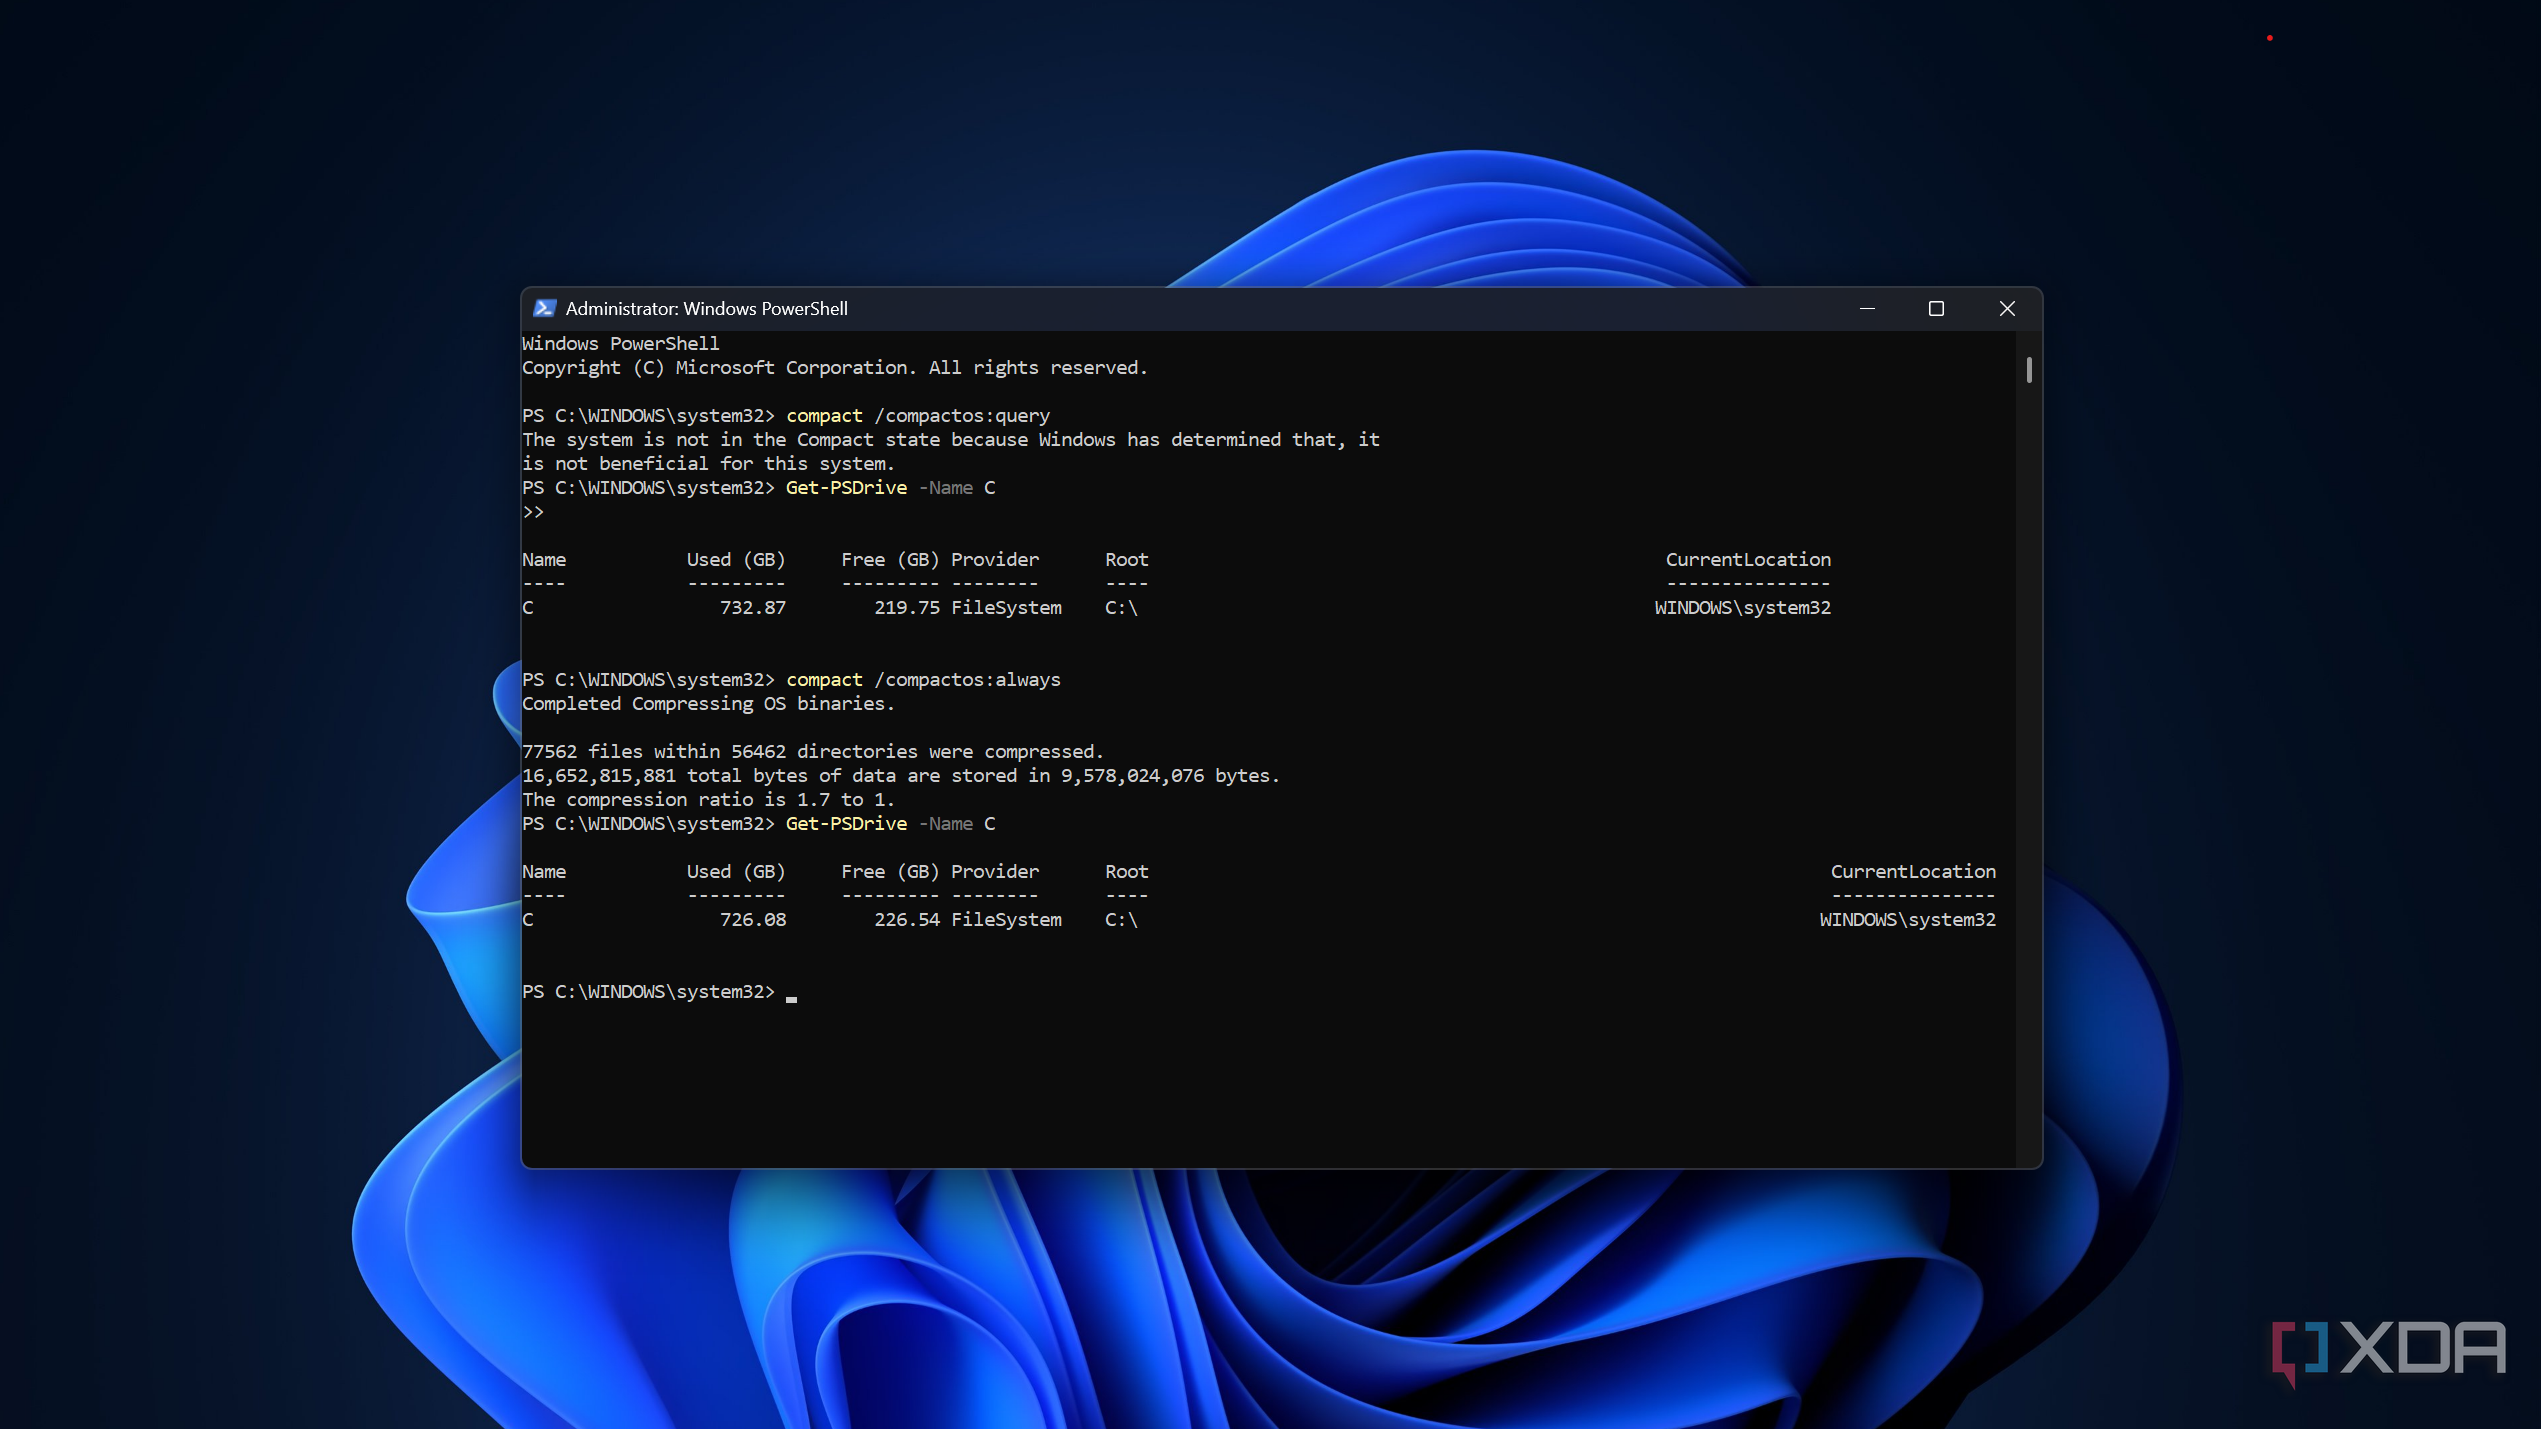Screen dimensions: 2541x1429
Task: Click the '>>' continuation prompt
Action: pyautogui.click(x=533, y=511)
